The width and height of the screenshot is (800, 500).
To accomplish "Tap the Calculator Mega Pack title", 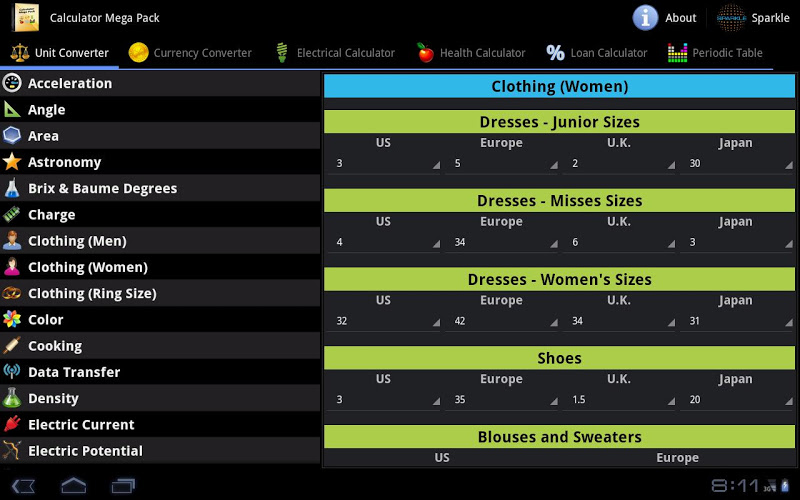I will click(x=105, y=18).
